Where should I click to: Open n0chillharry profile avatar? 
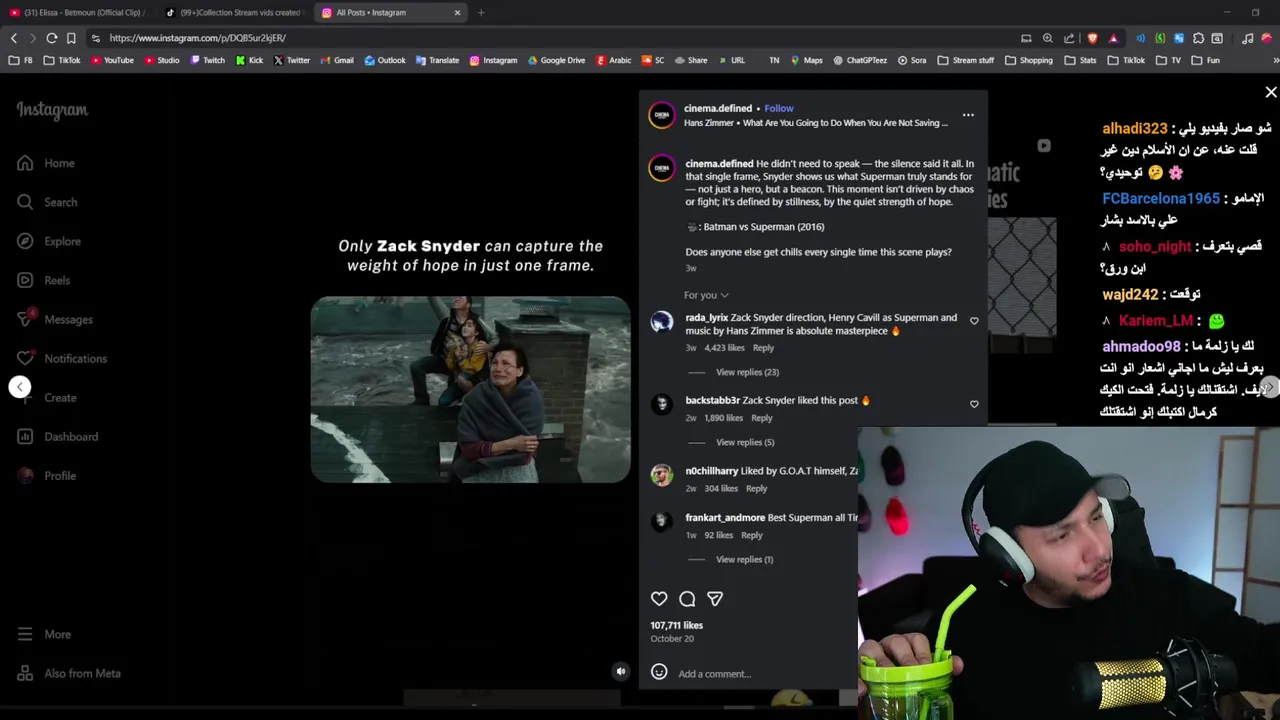pyautogui.click(x=661, y=475)
